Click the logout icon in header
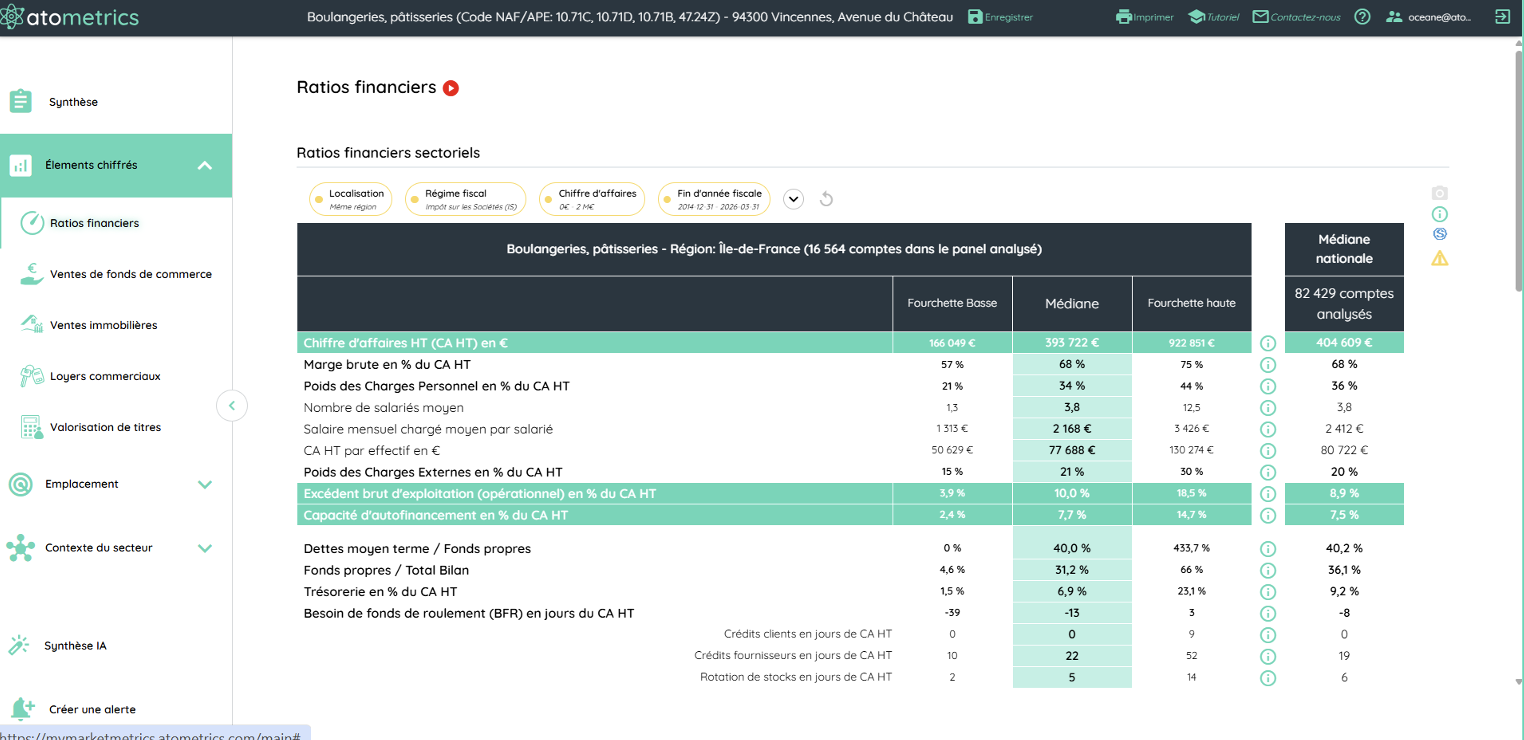This screenshot has height=740, width=1524. pyautogui.click(x=1502, y=17)
